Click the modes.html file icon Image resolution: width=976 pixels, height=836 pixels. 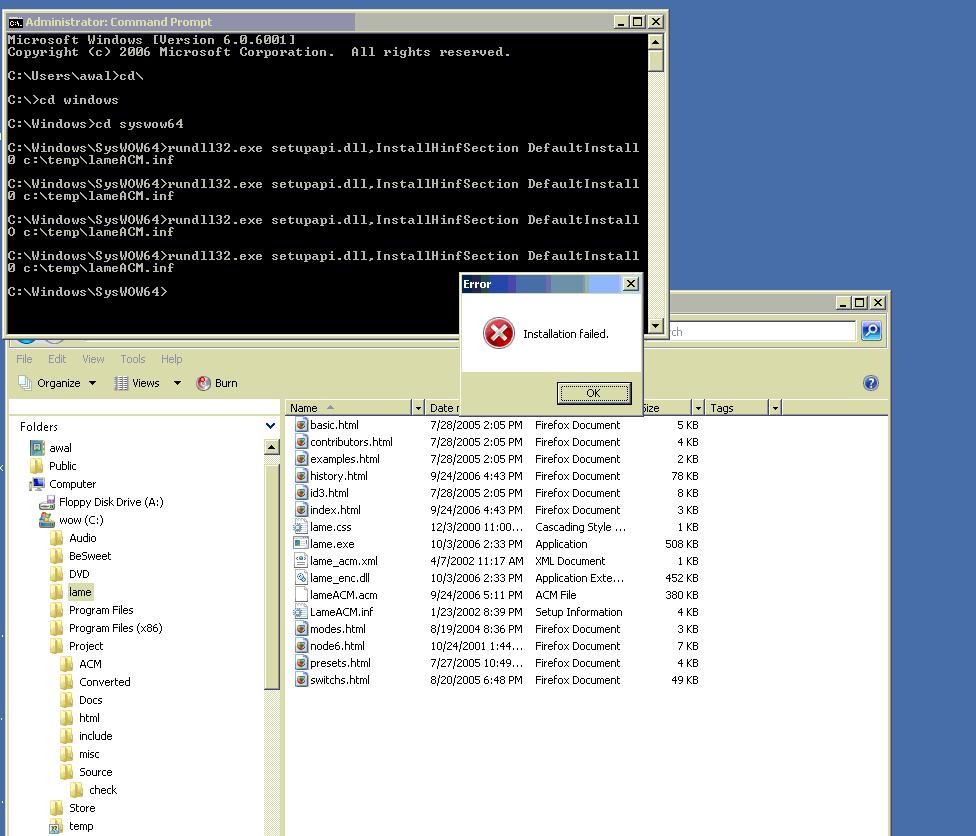coord(301,629)
